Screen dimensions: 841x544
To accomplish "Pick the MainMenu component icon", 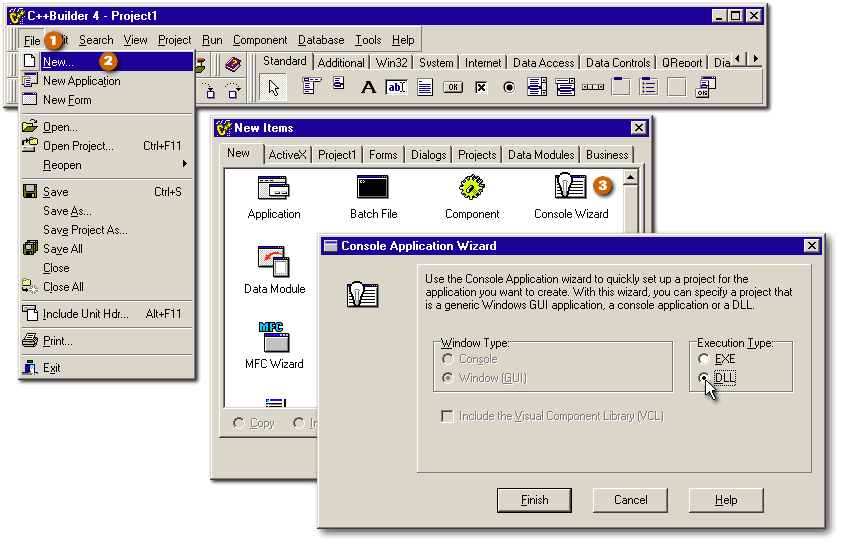I will pyautogui.click(x=311, y=86).
